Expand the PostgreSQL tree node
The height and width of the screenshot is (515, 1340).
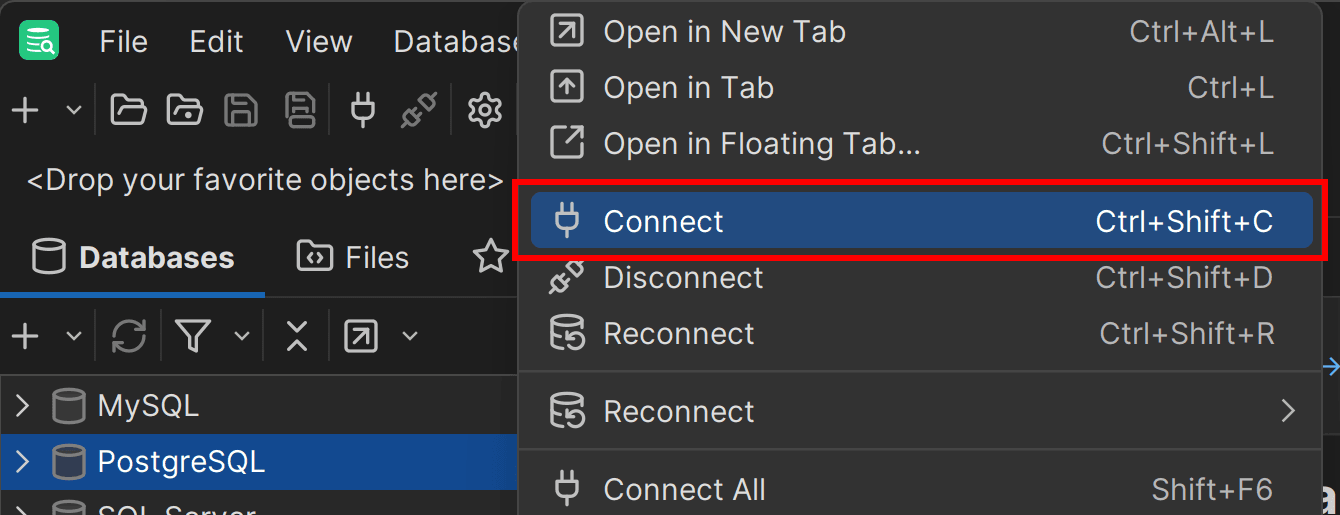pyautogui.click(x=23, y=462)
